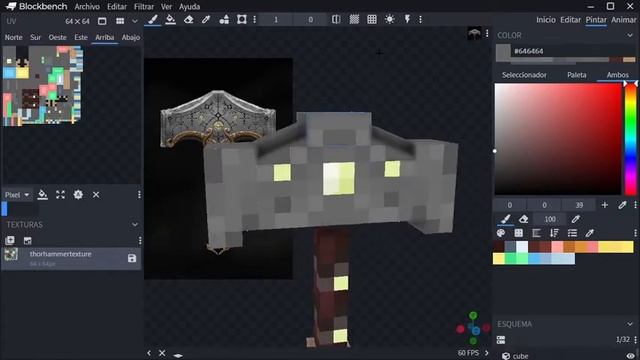Click the UV grid layout icon
This screenshot has height=360, width=640.
tap(120, 21)
